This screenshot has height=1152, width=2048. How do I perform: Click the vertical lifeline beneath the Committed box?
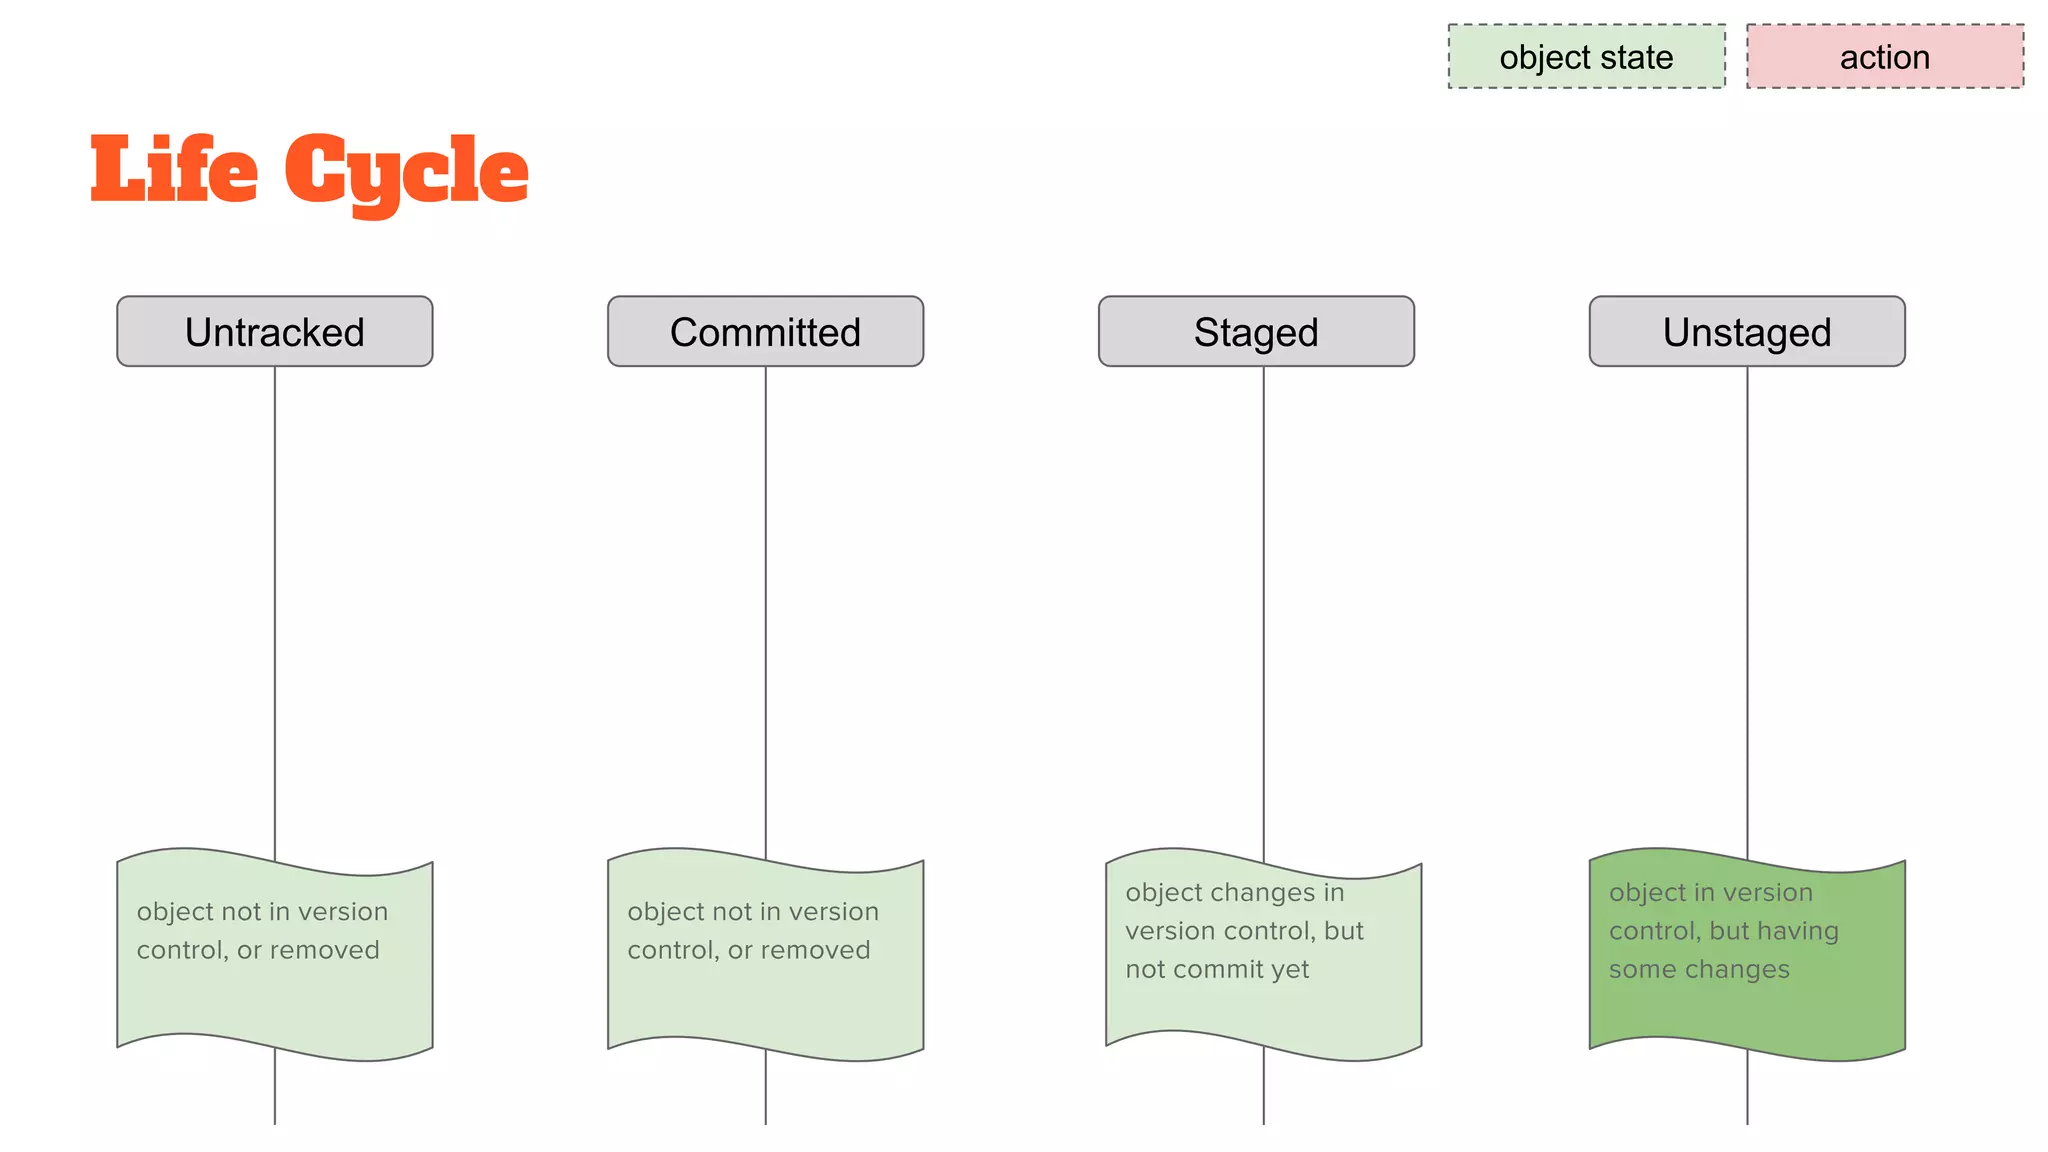[766, 600]
